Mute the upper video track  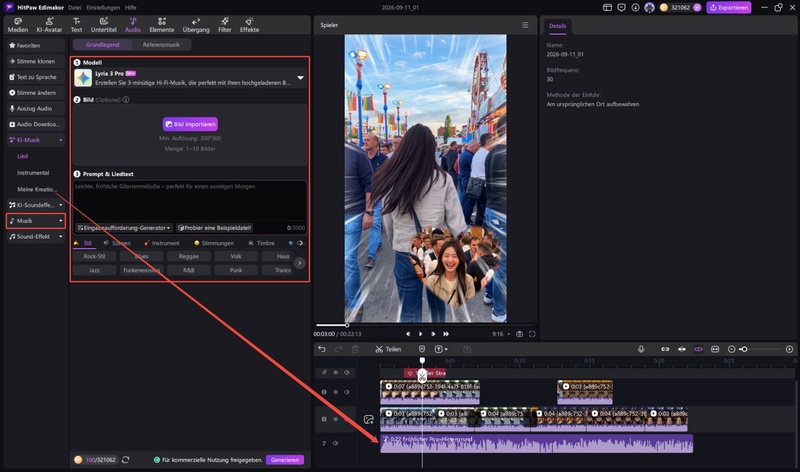tap(347, 392)
